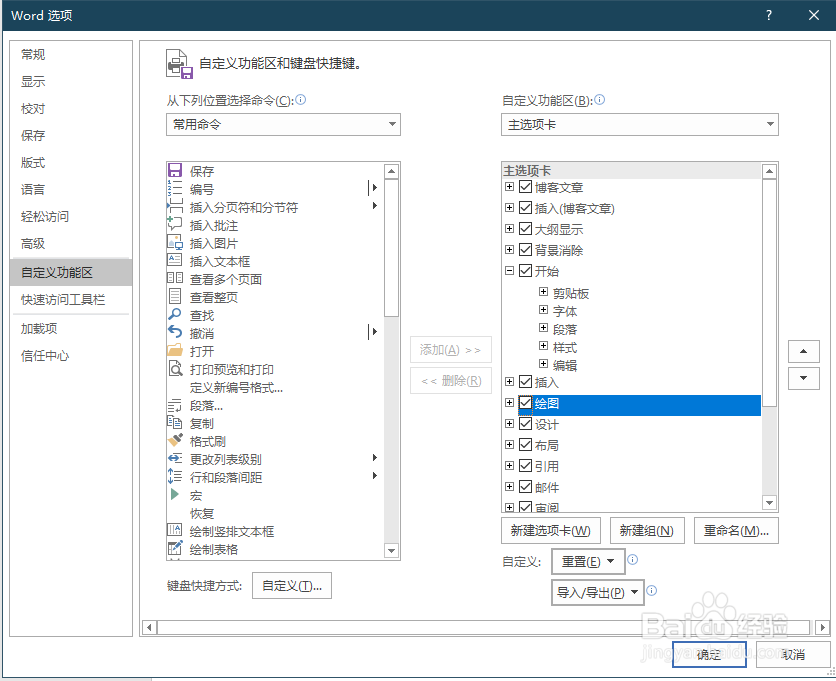This screenshot has width=836, height=681.
Task: Click the draw table (绘制表格) icon
Action: pos(175,549)
